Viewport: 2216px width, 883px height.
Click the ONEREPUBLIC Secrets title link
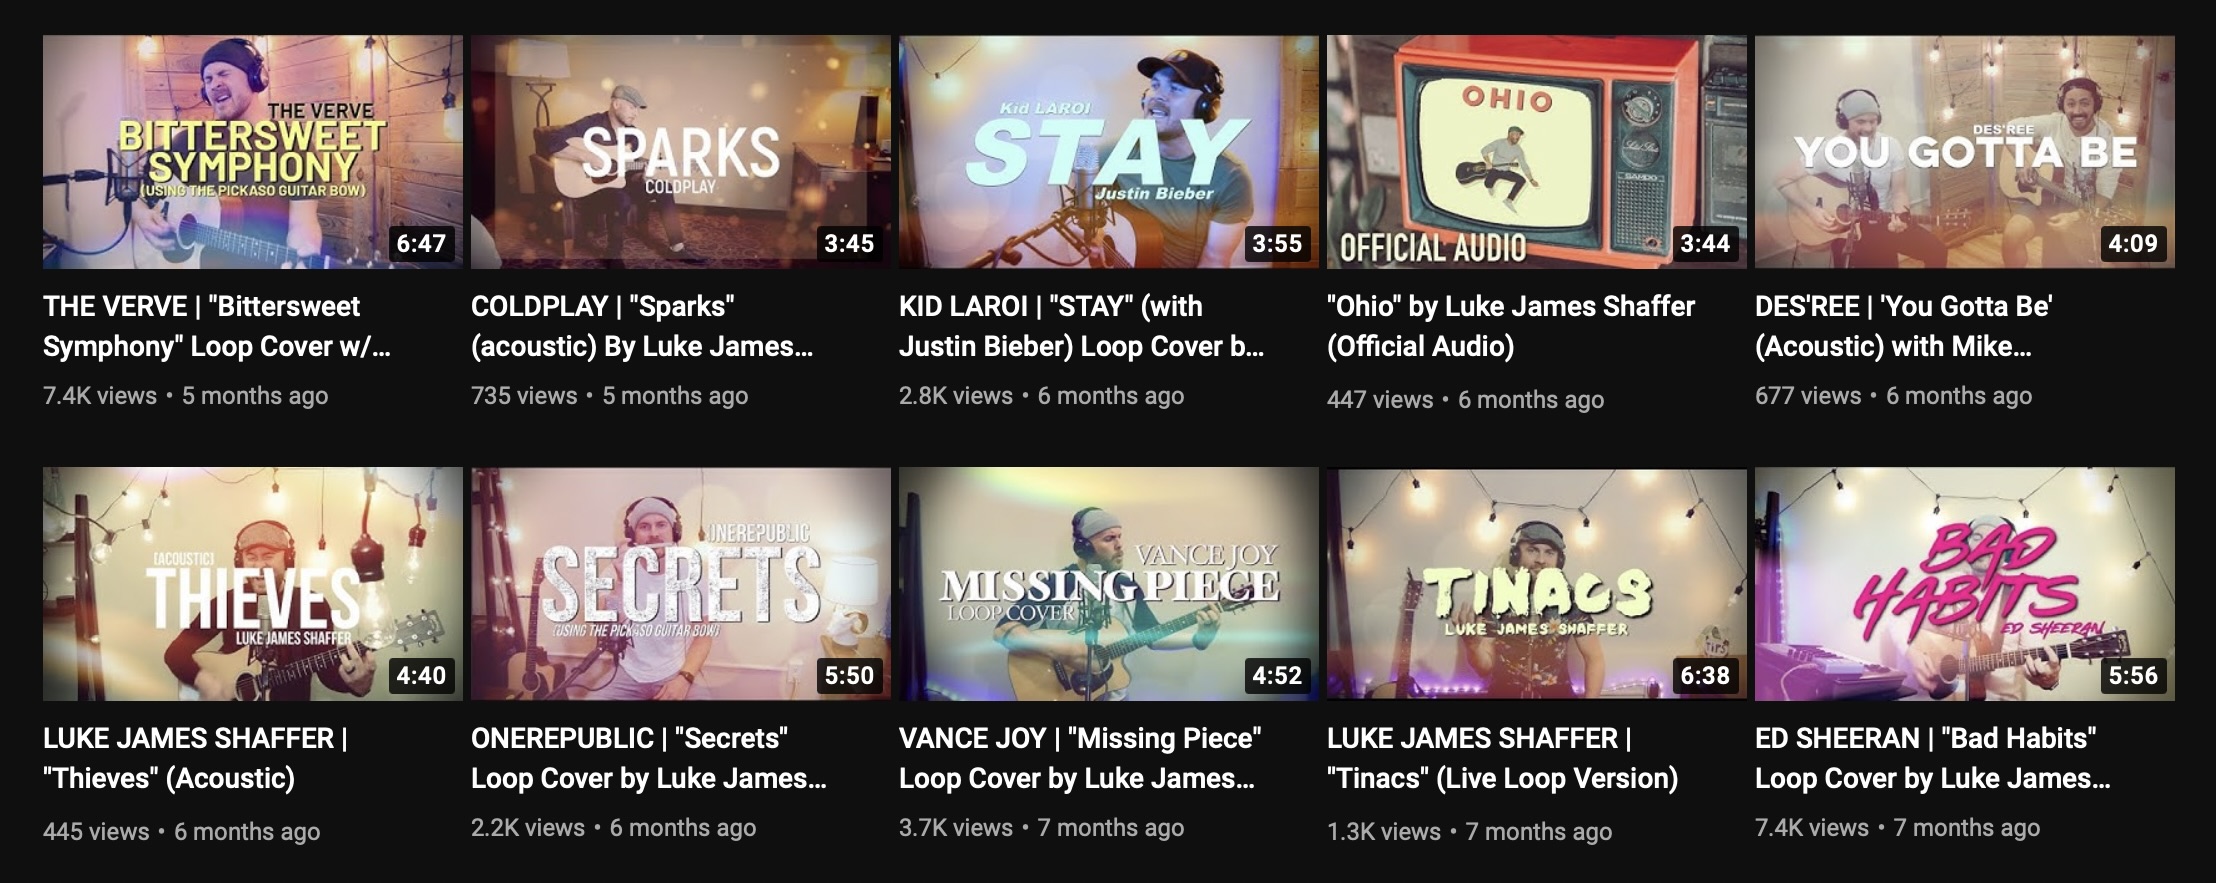pos(649,758)
